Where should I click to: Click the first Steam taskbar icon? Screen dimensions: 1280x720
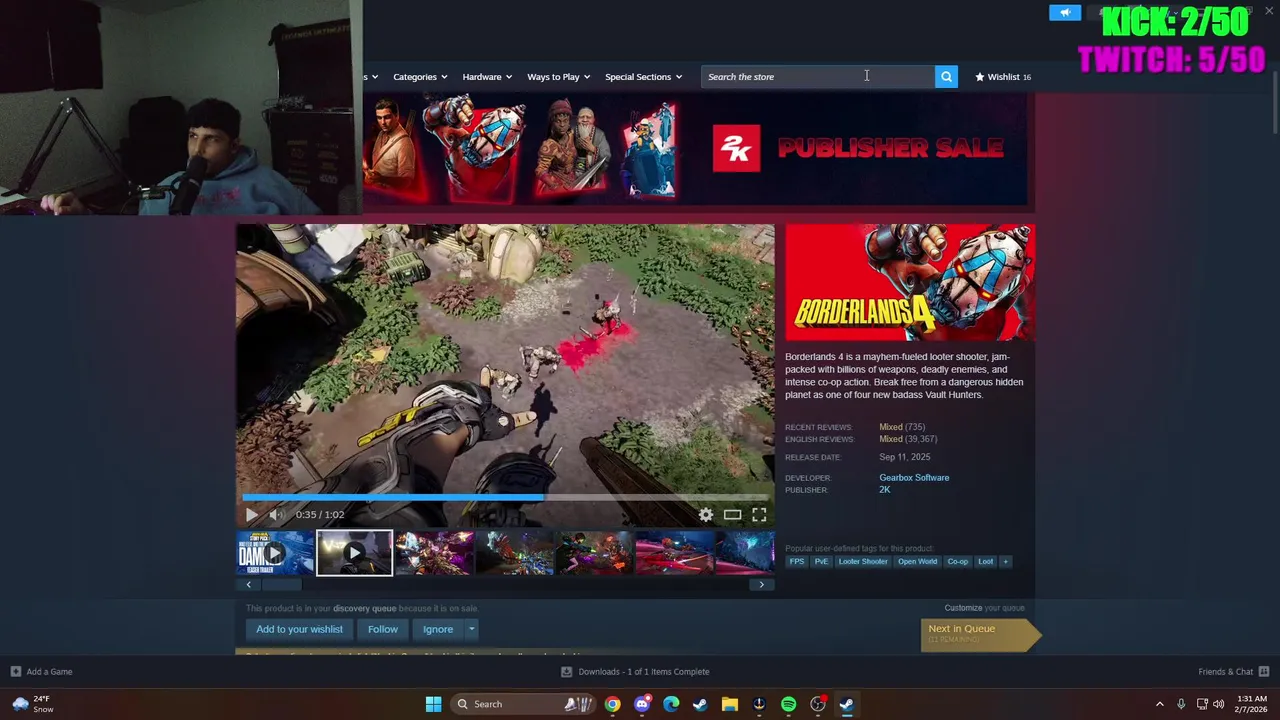(700, 704)
